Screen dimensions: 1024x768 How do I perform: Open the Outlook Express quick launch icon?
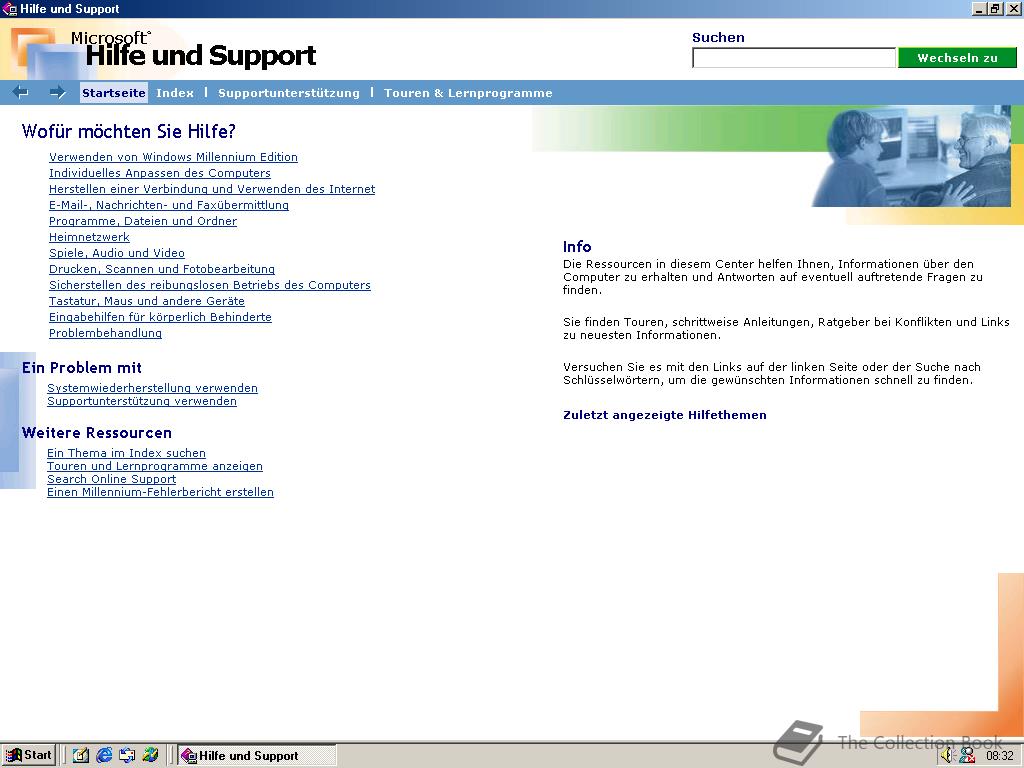point(127,755)
